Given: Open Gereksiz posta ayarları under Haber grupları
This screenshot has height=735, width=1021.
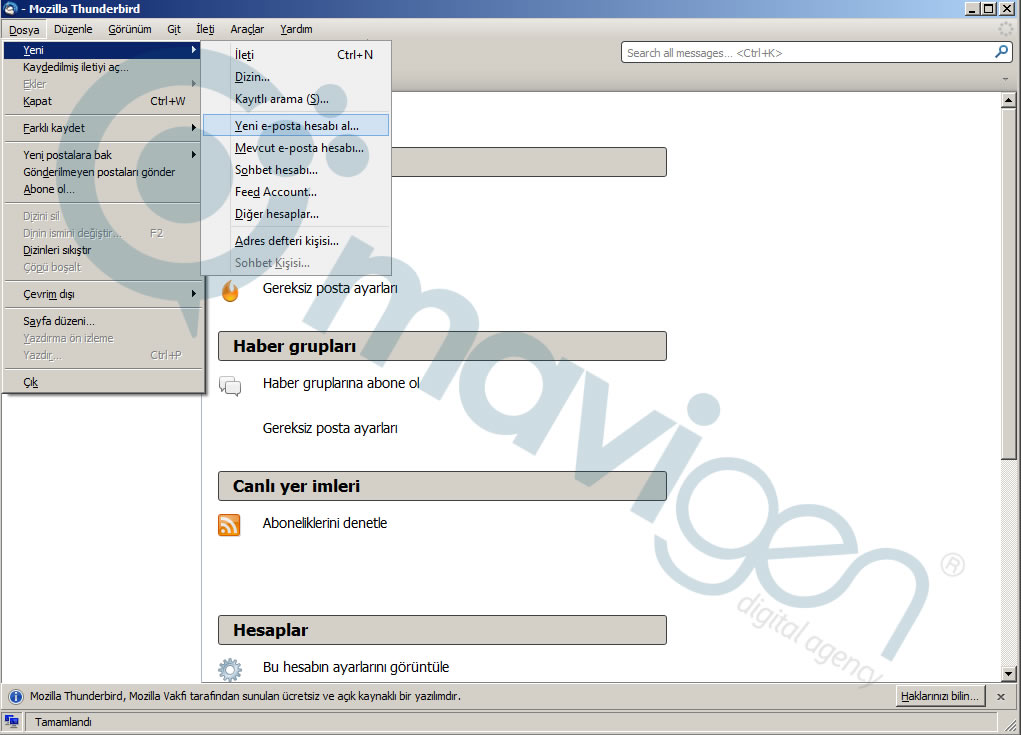Looking at the screenshot, I should tap(330, 428).
